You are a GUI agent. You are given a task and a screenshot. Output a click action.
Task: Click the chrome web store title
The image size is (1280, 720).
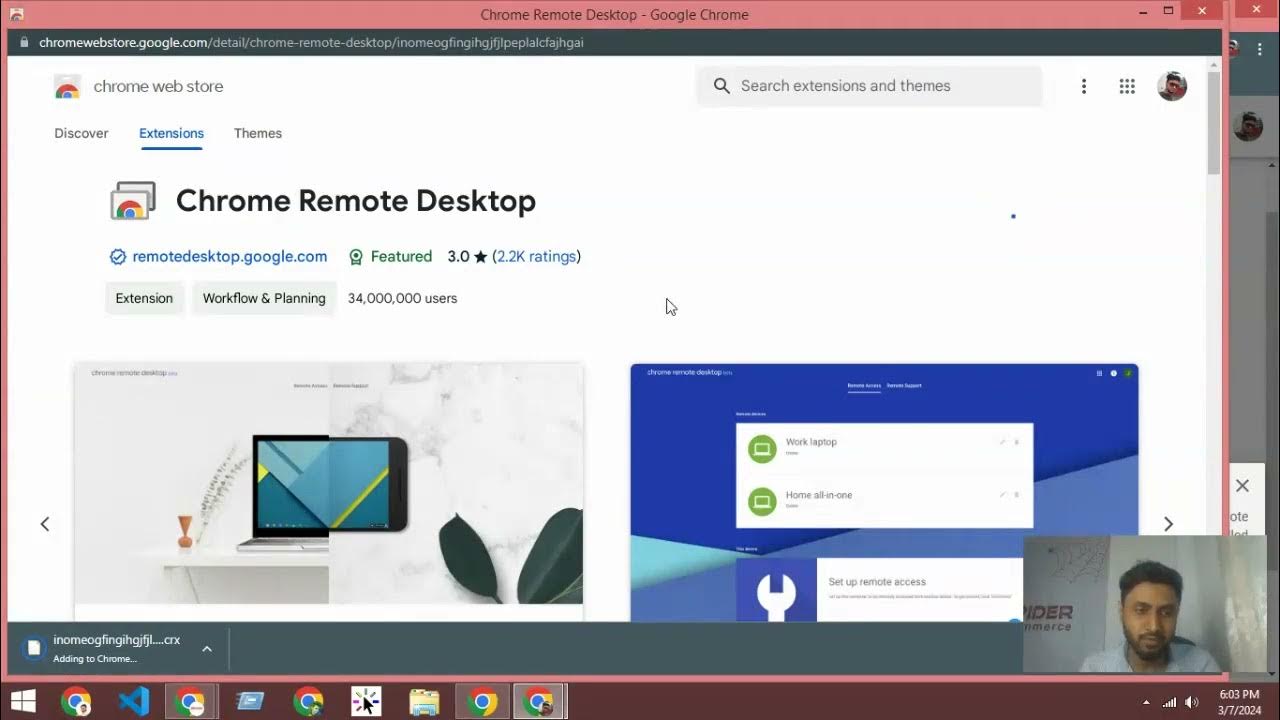[158, 87]
